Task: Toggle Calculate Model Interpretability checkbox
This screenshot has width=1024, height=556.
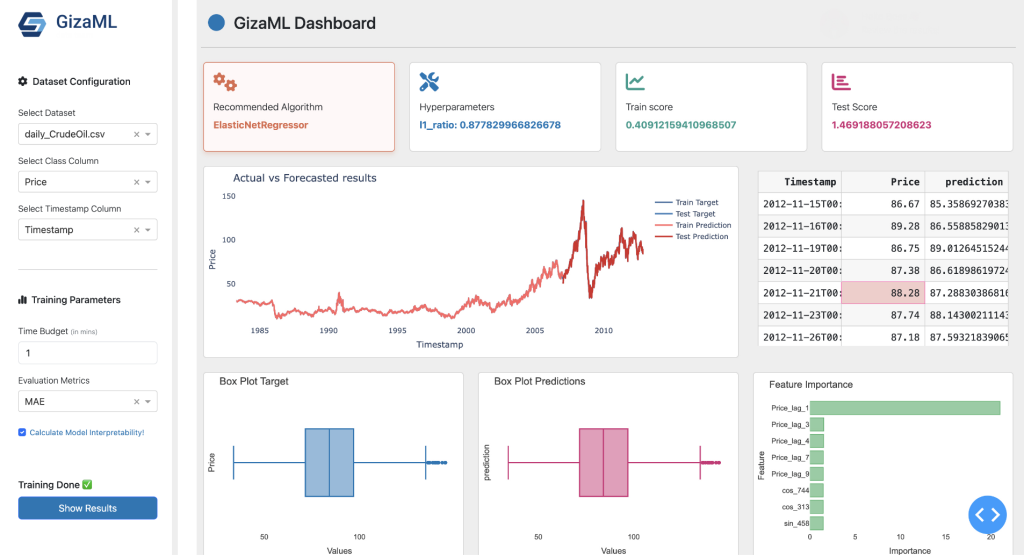Action: [22, 432]
